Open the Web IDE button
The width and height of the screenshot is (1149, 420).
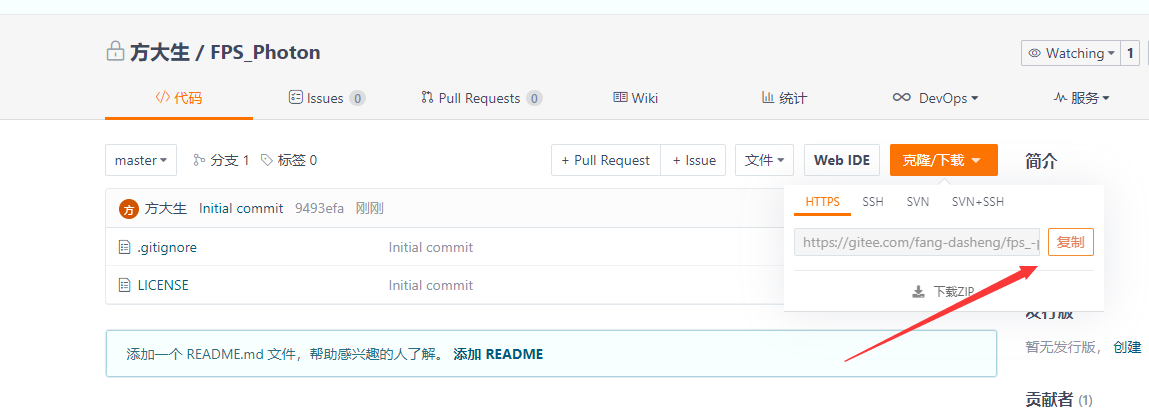(x=842, y=160)
